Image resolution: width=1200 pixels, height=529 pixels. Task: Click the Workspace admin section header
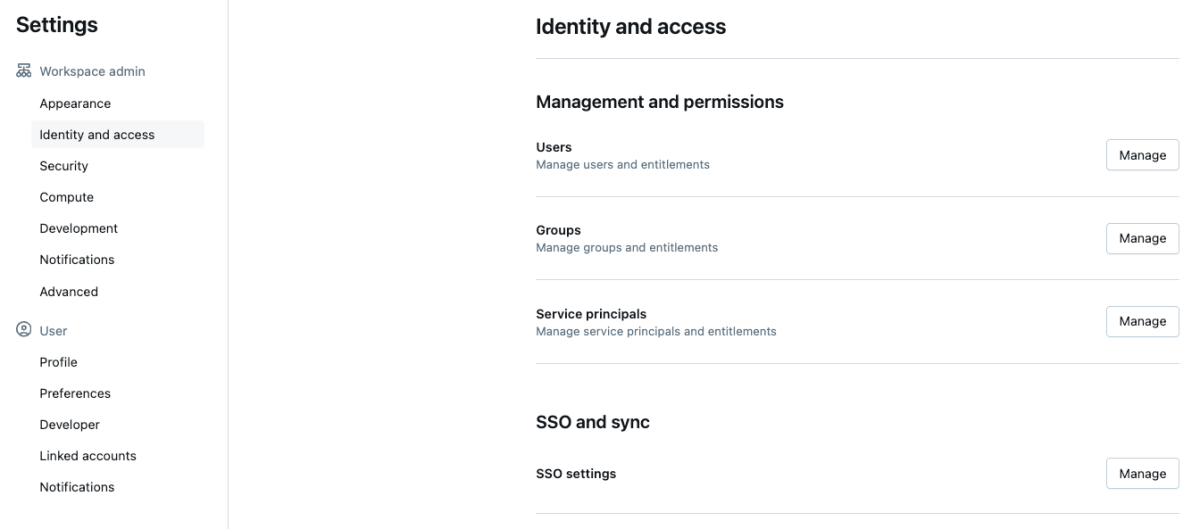click(x=92, y=72)
